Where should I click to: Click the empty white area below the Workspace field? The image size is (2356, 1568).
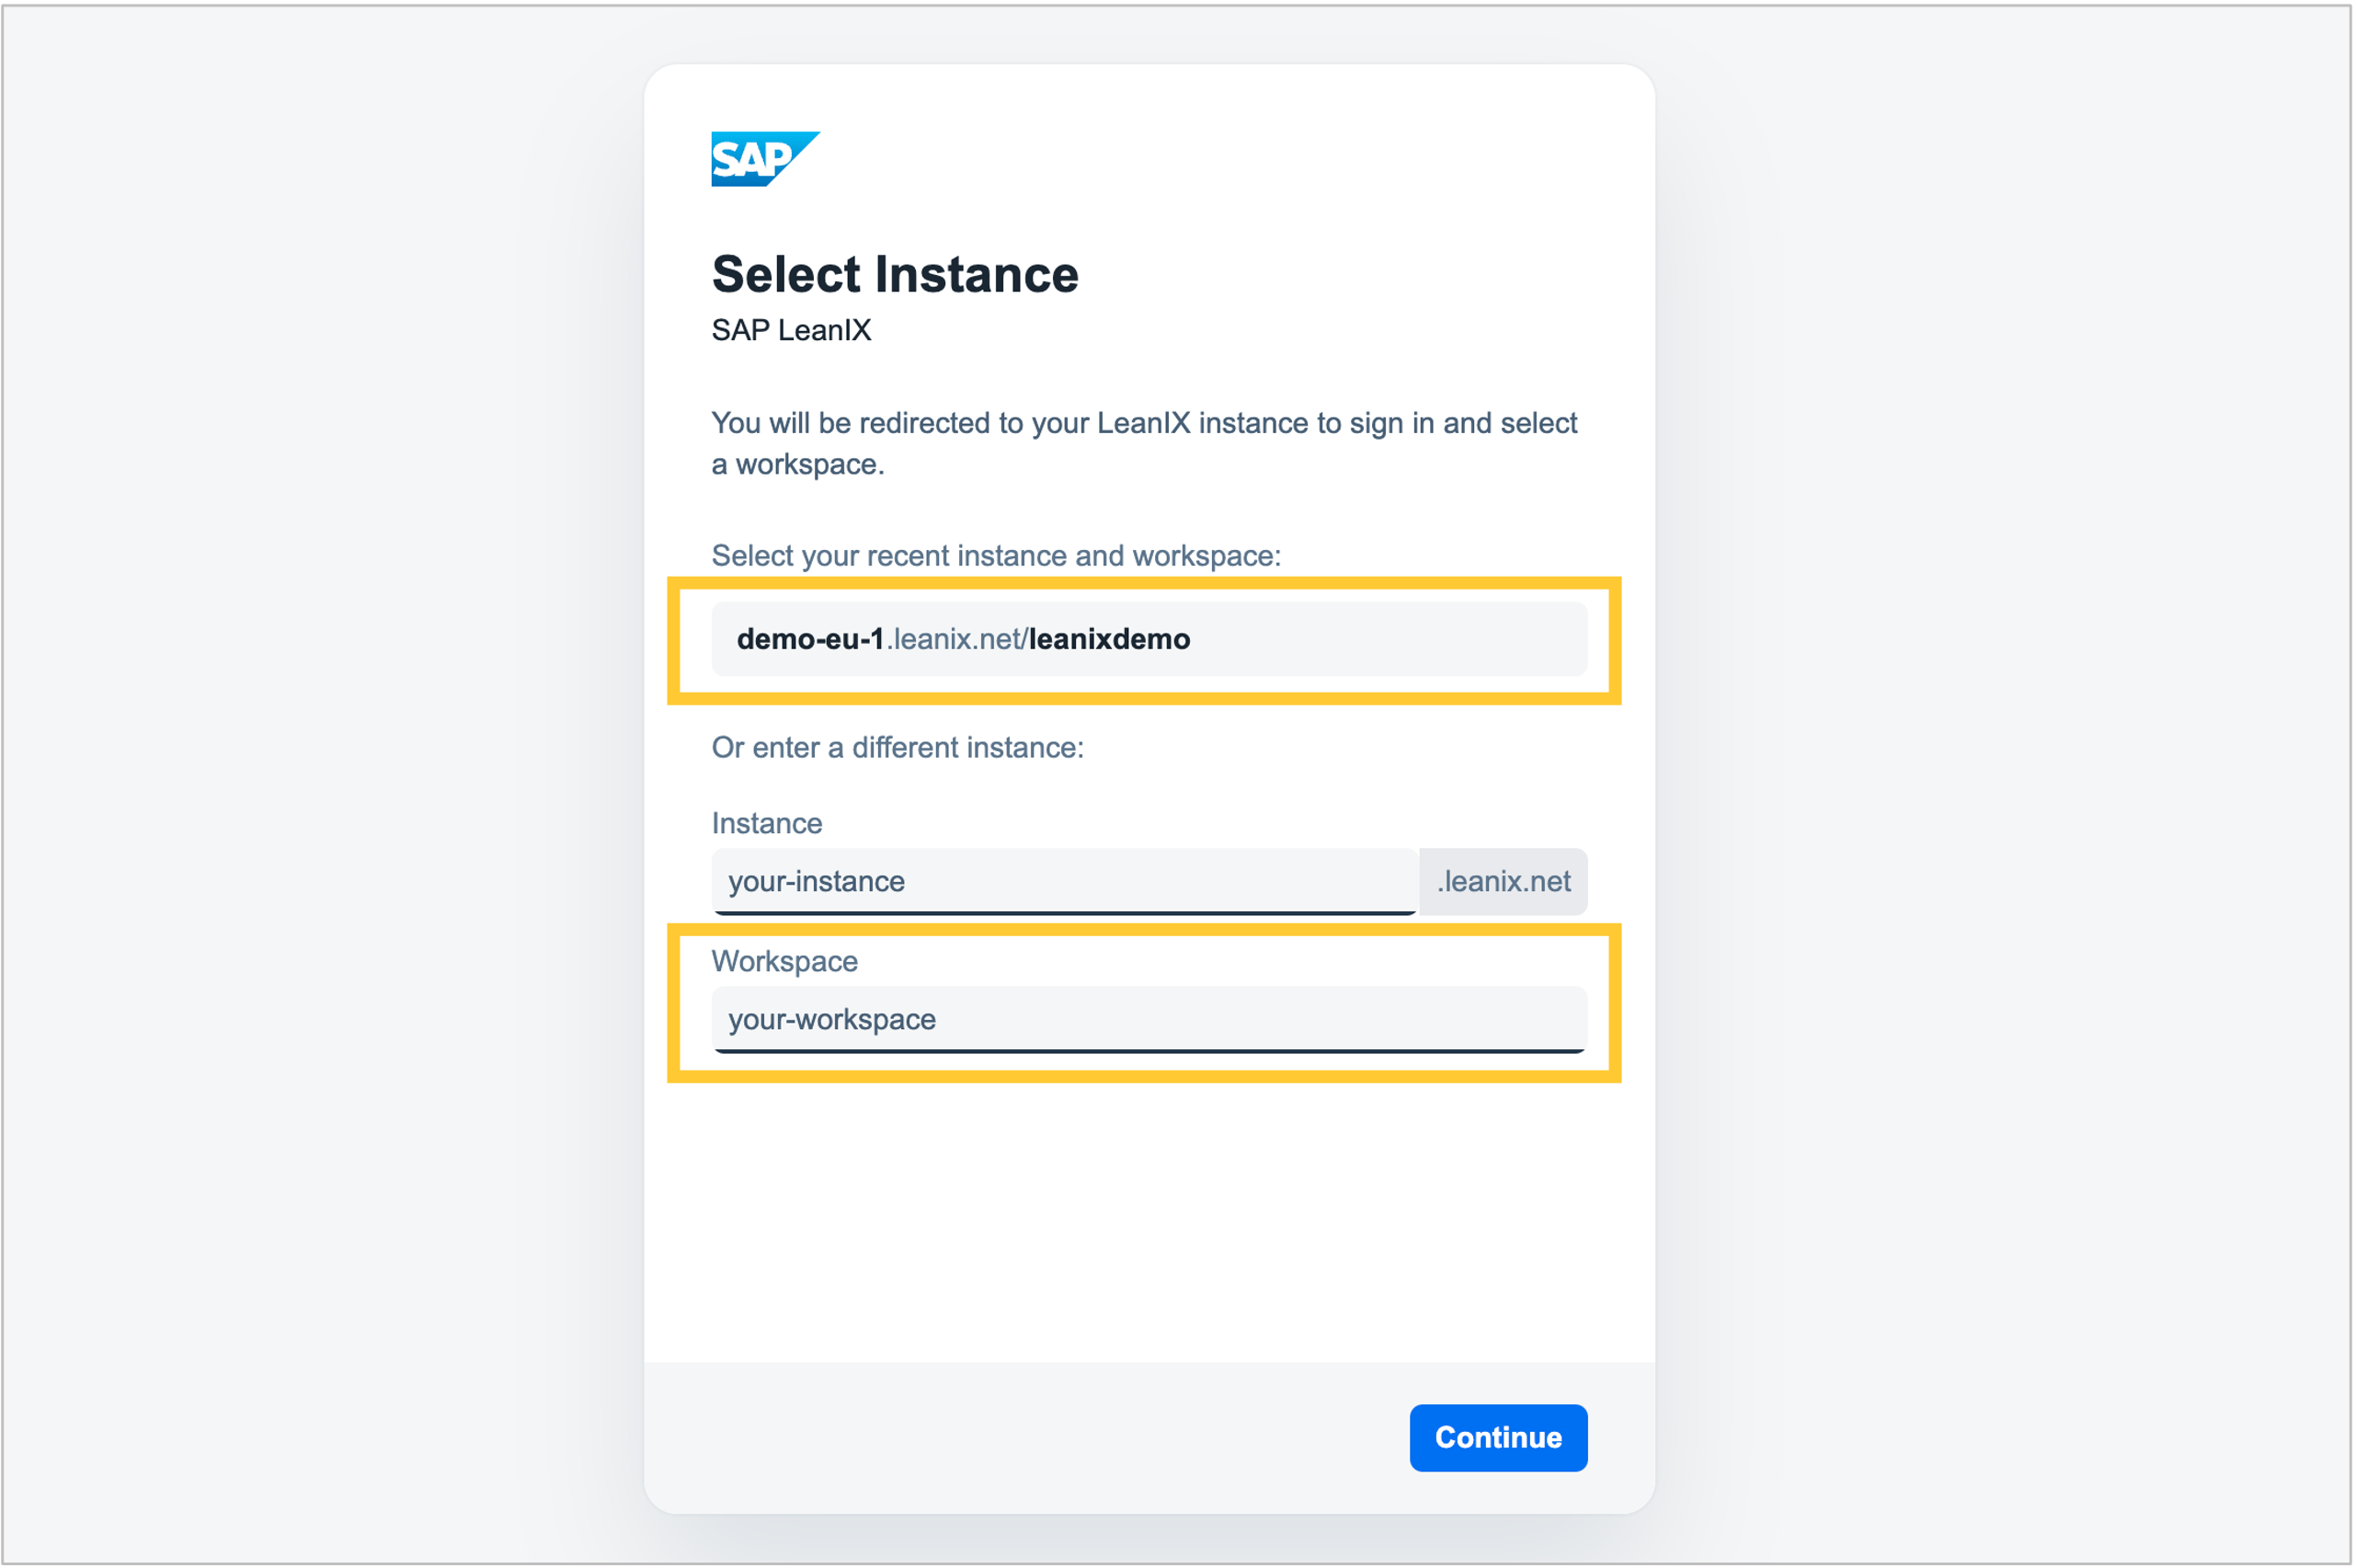tap(1149, 1220)
